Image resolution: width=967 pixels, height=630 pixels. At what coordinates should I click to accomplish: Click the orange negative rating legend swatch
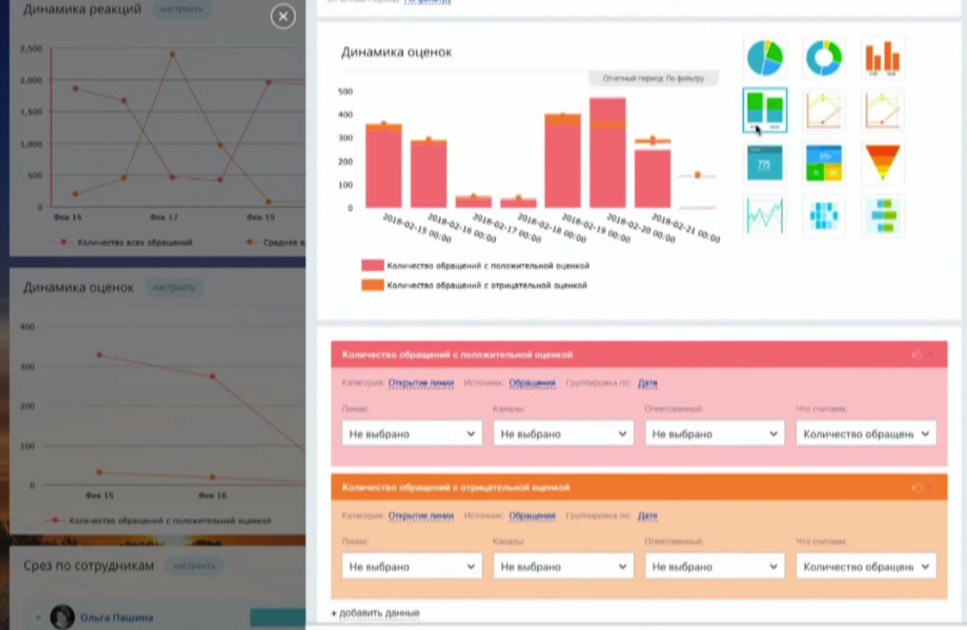(372, 285)
